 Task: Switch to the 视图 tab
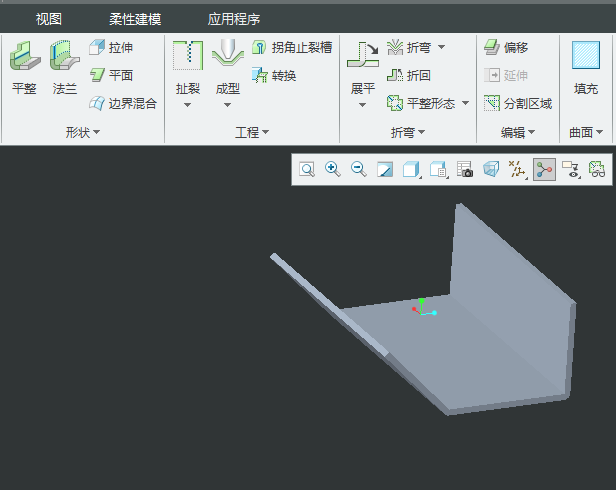49,19
